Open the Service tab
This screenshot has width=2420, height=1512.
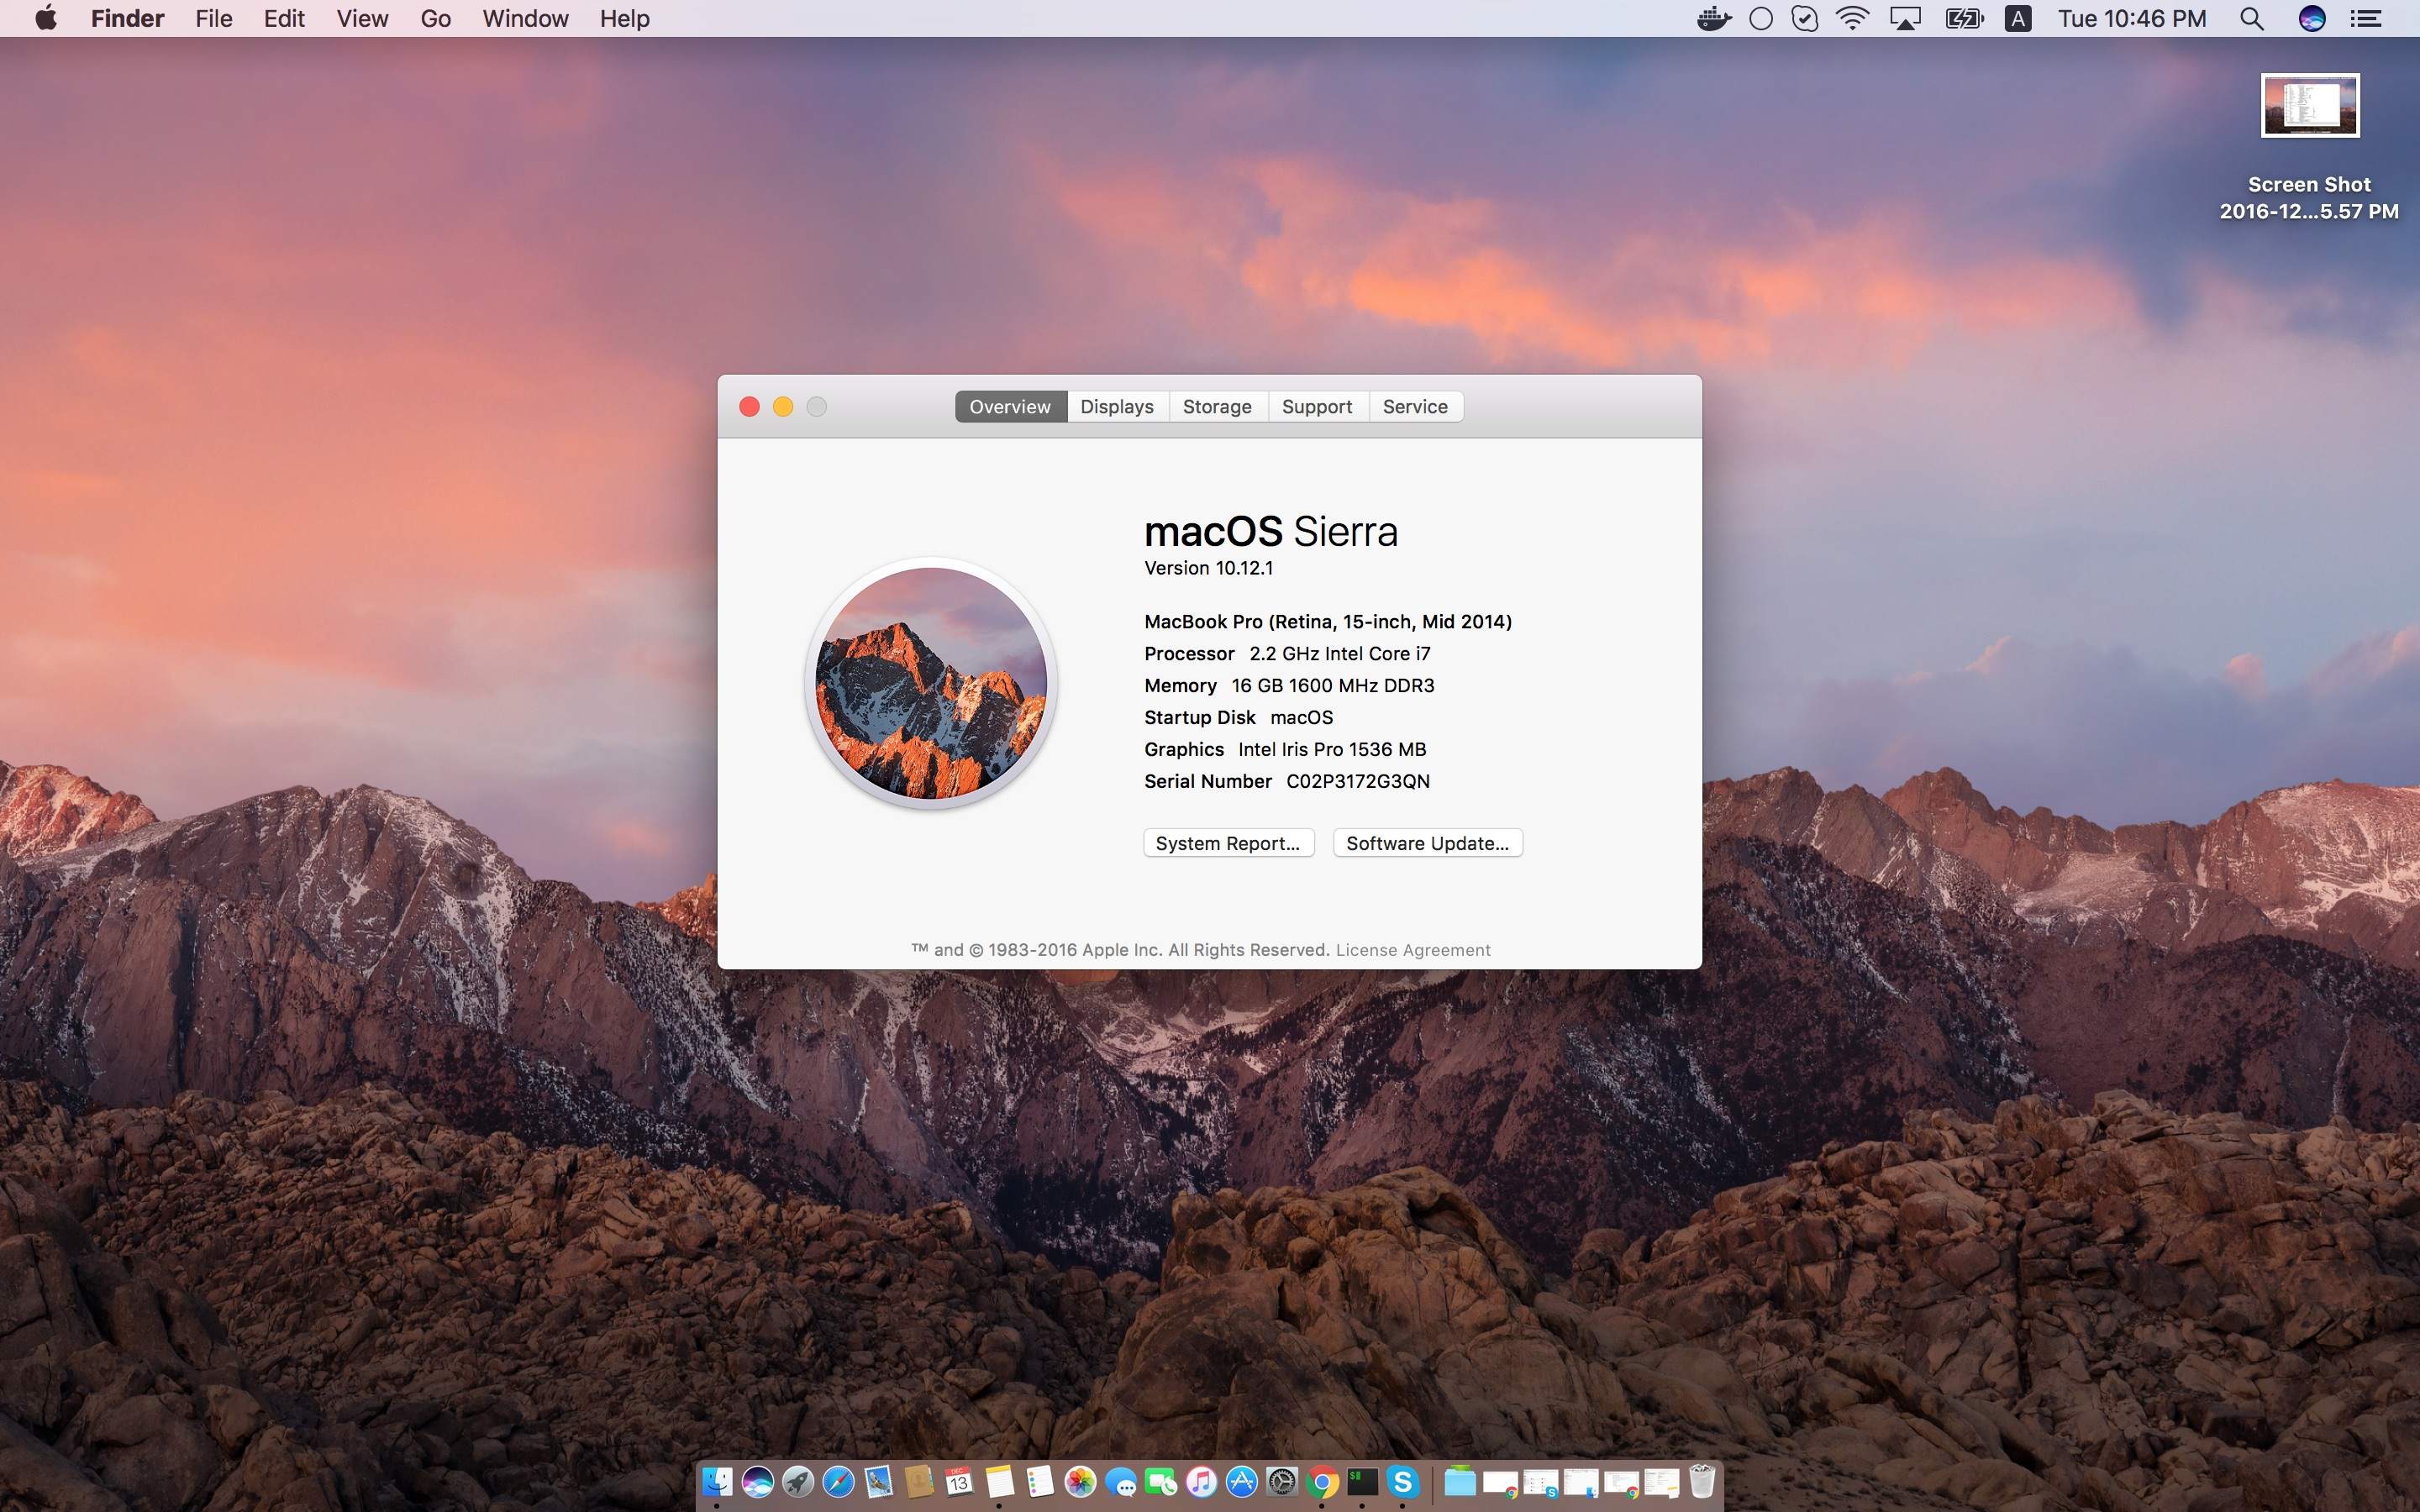(1414, 406)
